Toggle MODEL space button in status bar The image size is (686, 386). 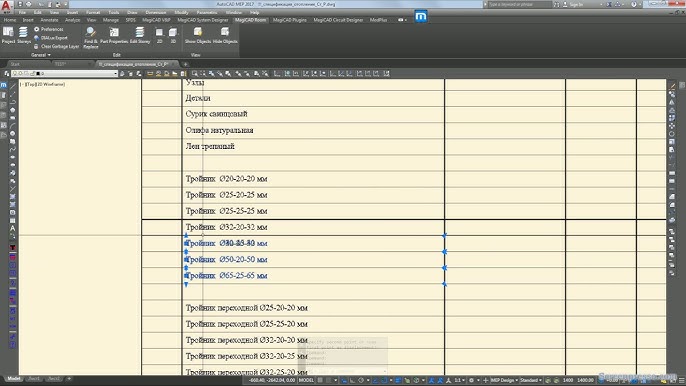pyautogui.click(x=306, y=380)
